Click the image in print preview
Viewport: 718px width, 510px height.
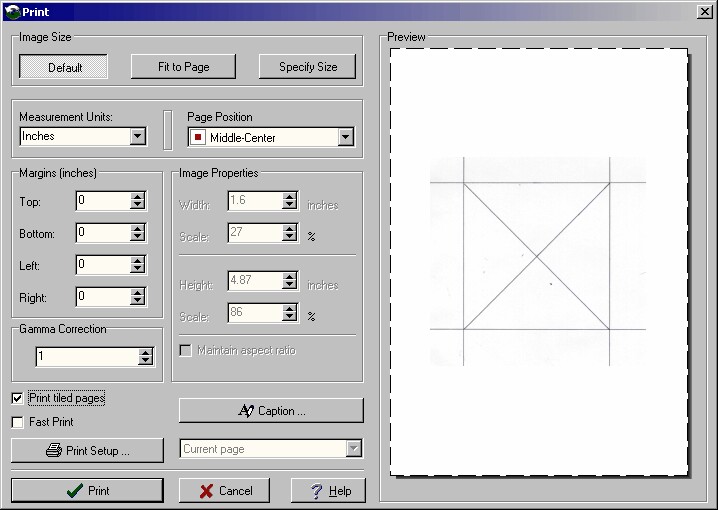538,261
